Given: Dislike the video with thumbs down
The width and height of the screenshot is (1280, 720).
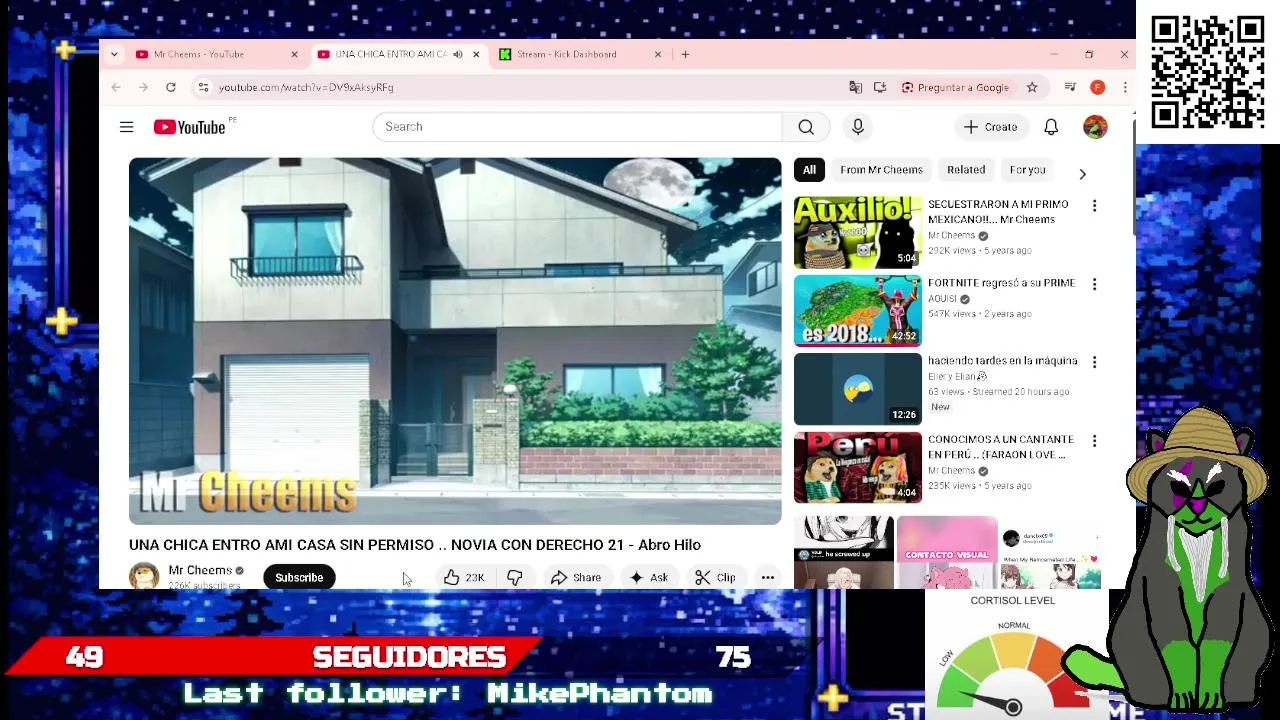Looking at the screenshot, I should point(515,577).
